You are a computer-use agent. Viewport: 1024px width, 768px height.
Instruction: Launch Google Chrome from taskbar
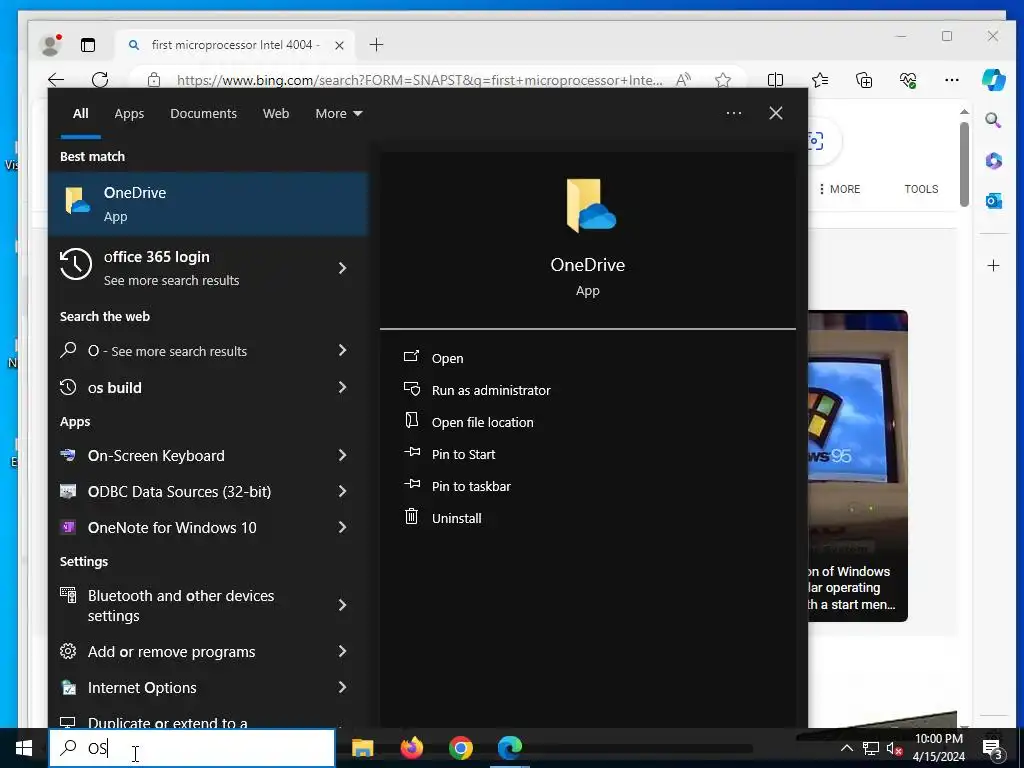click(x=460, y=748)
